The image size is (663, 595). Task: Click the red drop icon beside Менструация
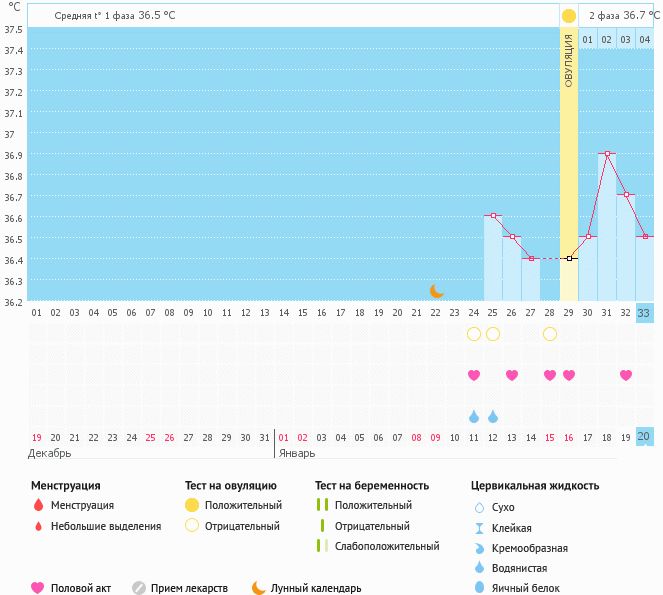pyautogui.click(x=38, y=506)
